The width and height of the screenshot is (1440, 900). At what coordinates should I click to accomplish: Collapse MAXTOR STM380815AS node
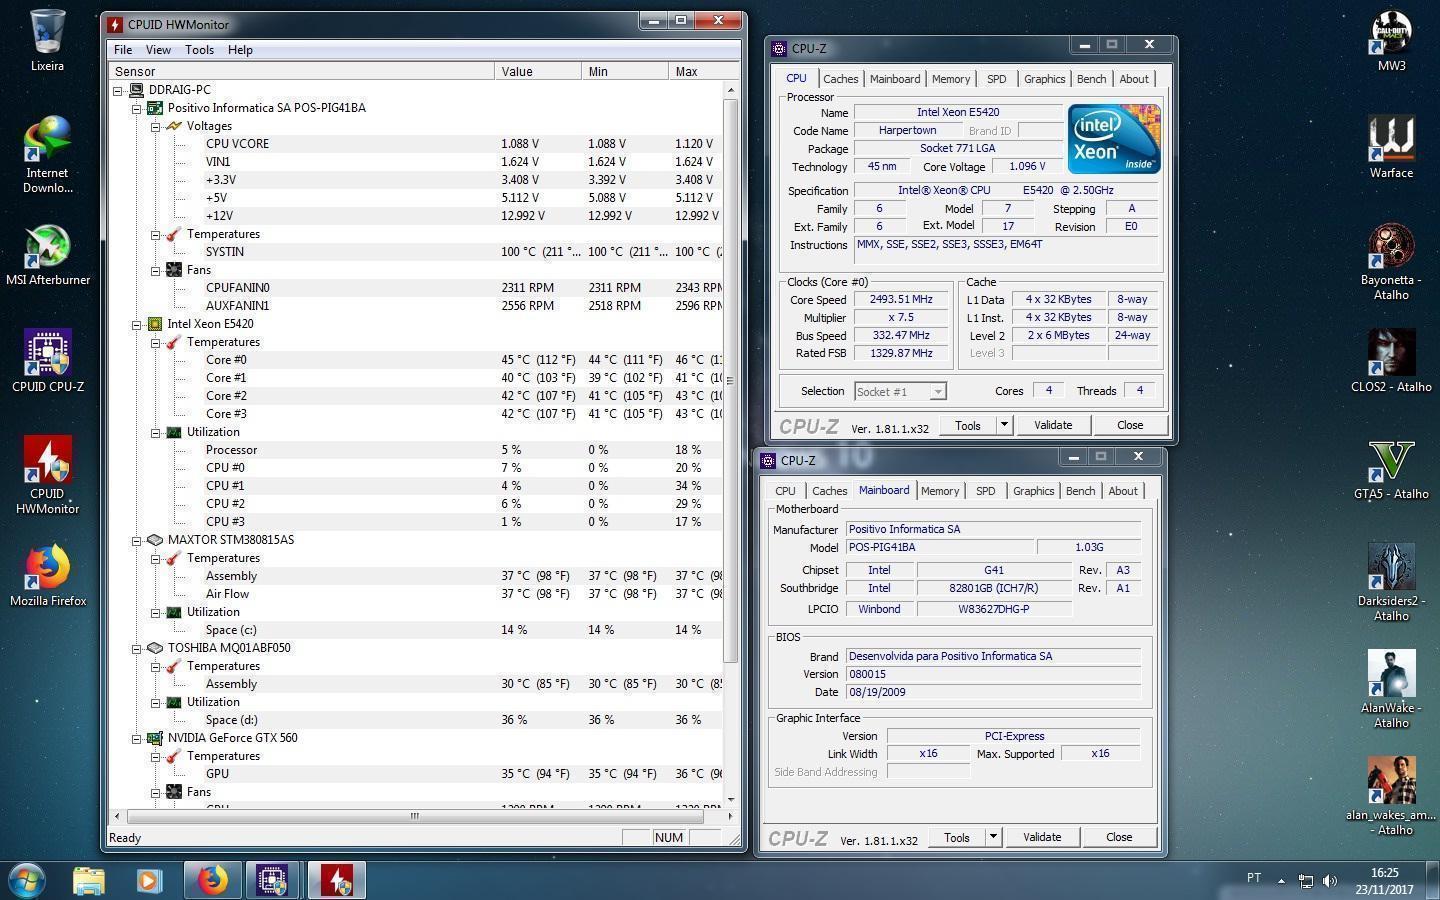pyautogui.click(x=137, y=540)
